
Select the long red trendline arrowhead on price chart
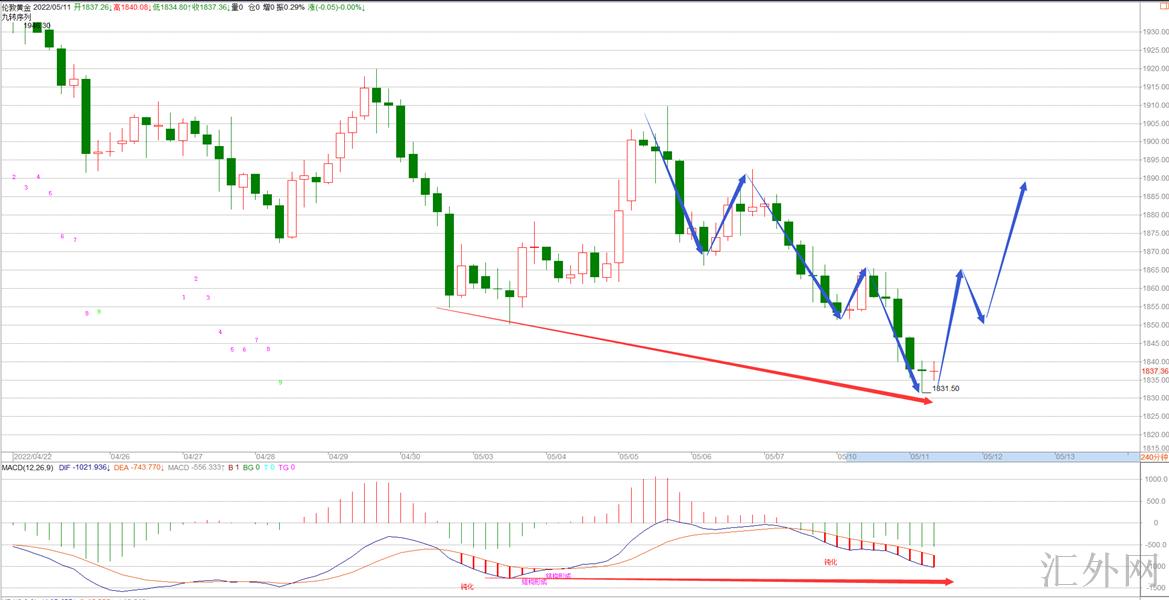tap(926, 401)
